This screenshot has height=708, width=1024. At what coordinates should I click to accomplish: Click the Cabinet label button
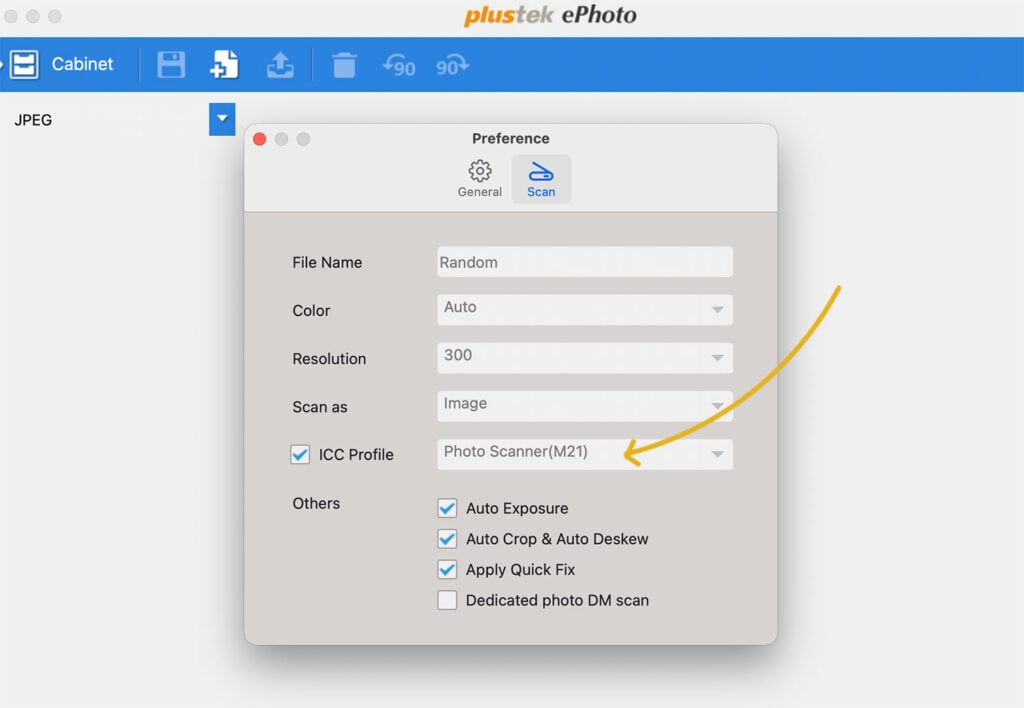click(83, 64)
